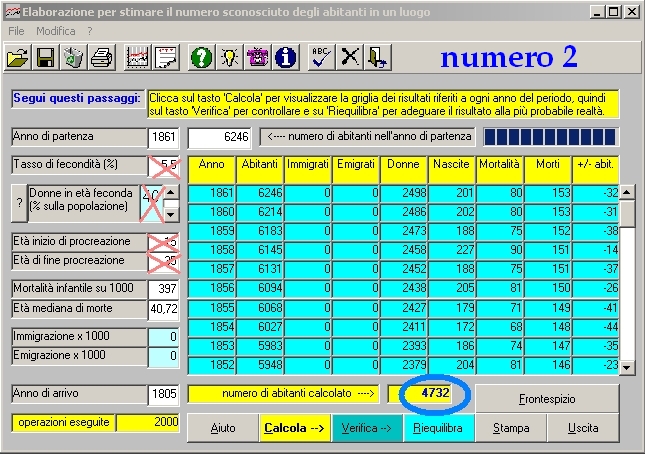
Task: Click the save floppy disk icon
Action: pyautogui.click(x=45, y=58)
